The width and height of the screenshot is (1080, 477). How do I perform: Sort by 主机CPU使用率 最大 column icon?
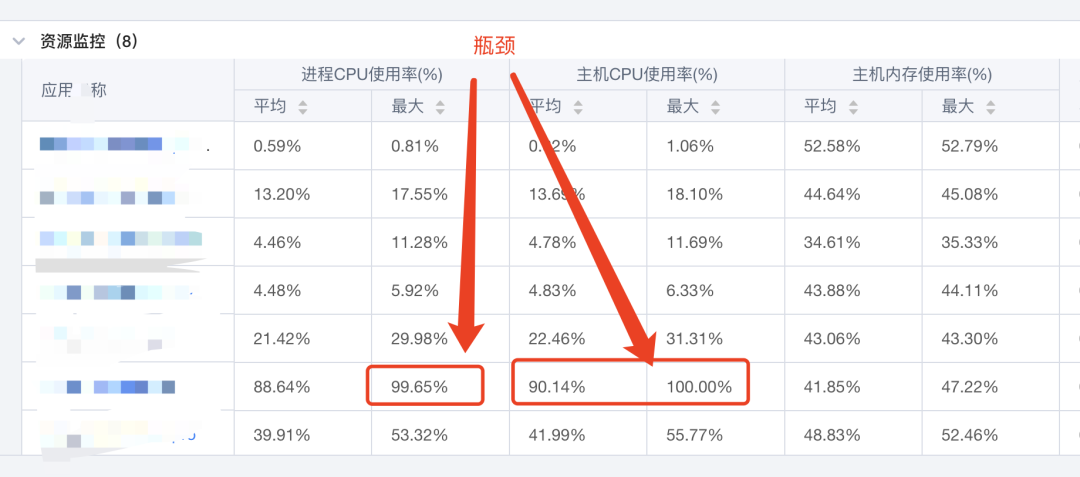[x=716, y=107]
